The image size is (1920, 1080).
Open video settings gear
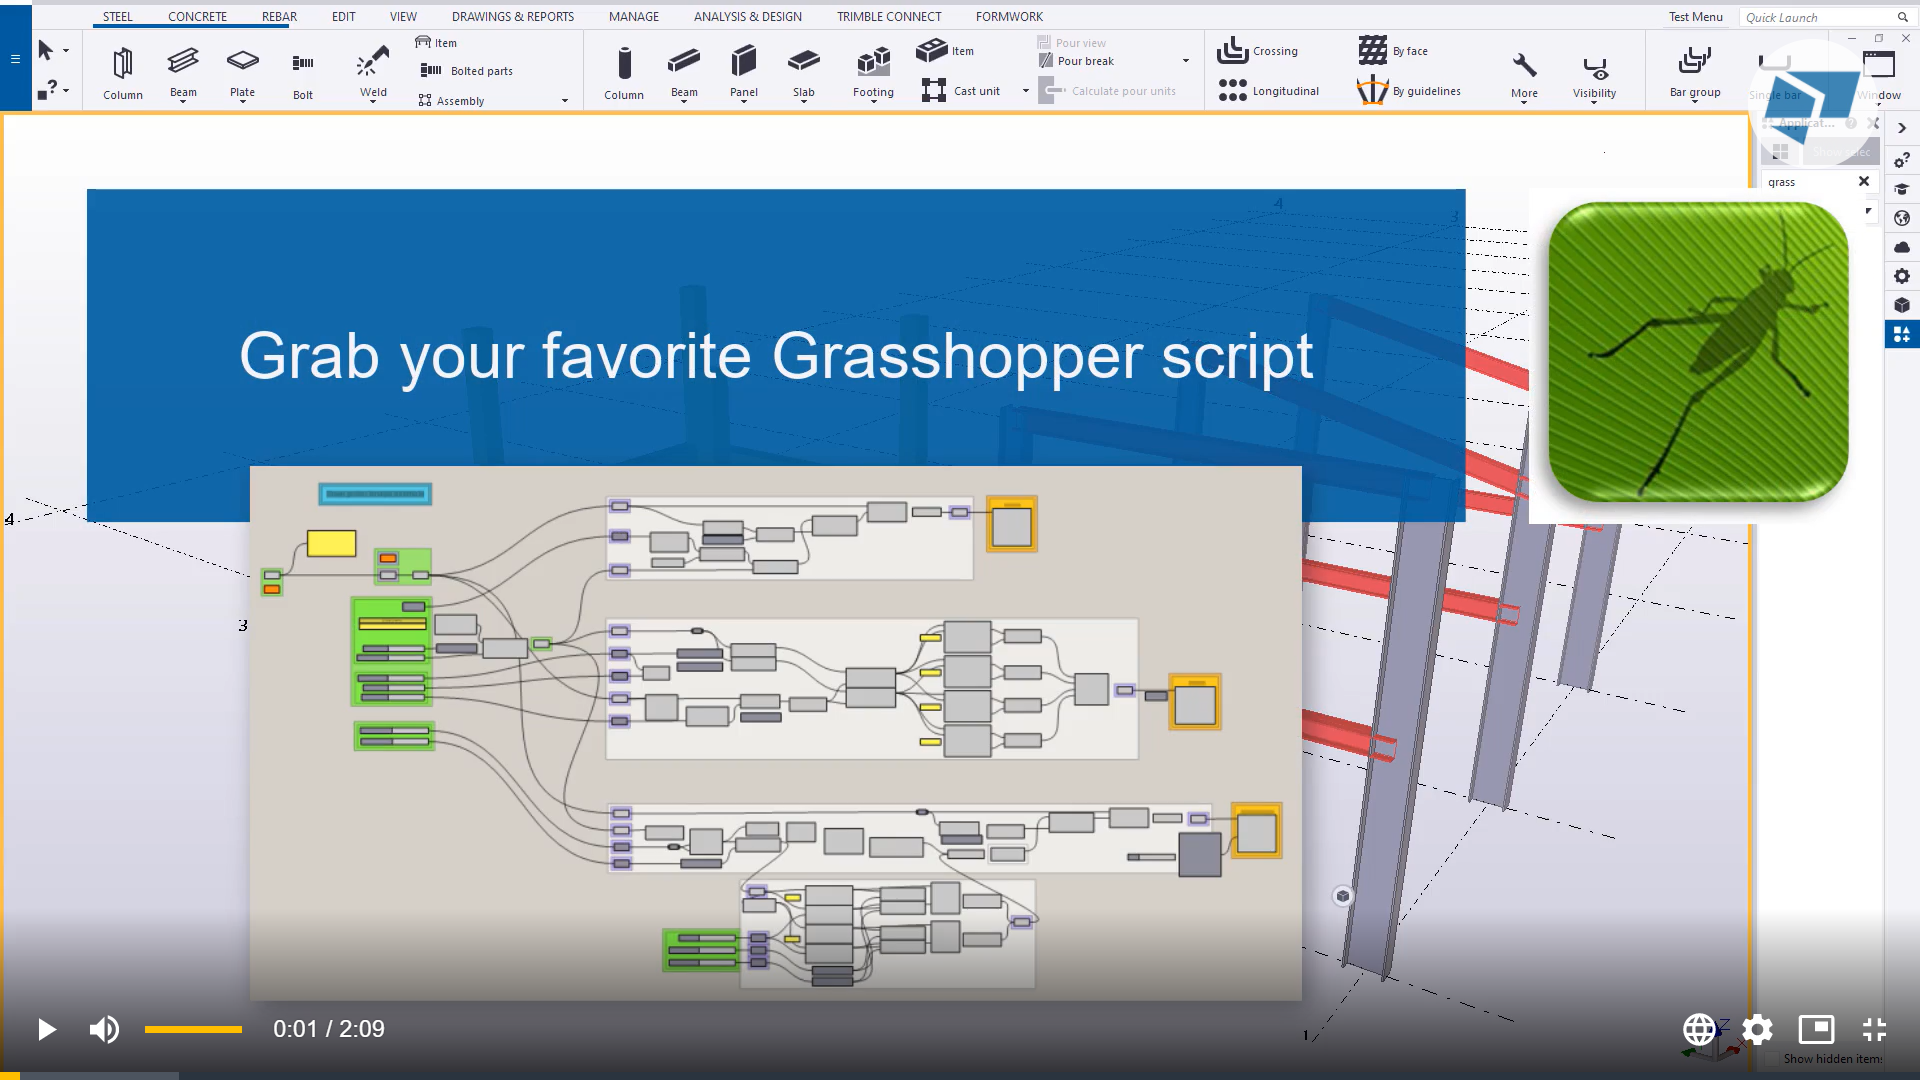tap(1757, 1029)
